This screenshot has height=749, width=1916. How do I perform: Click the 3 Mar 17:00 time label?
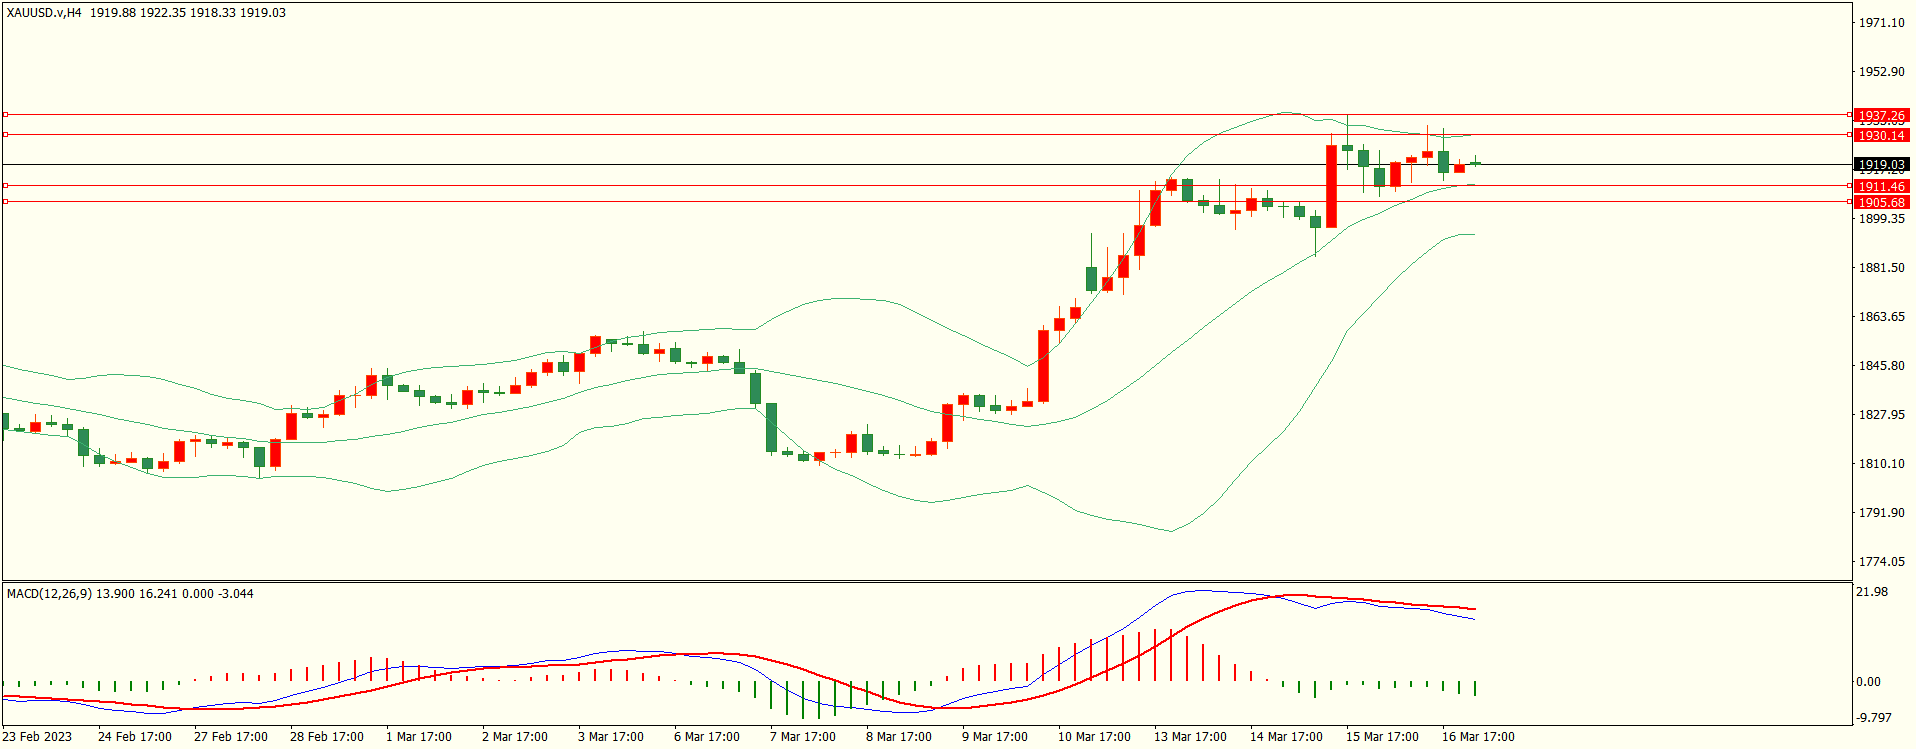coord(611,737)
